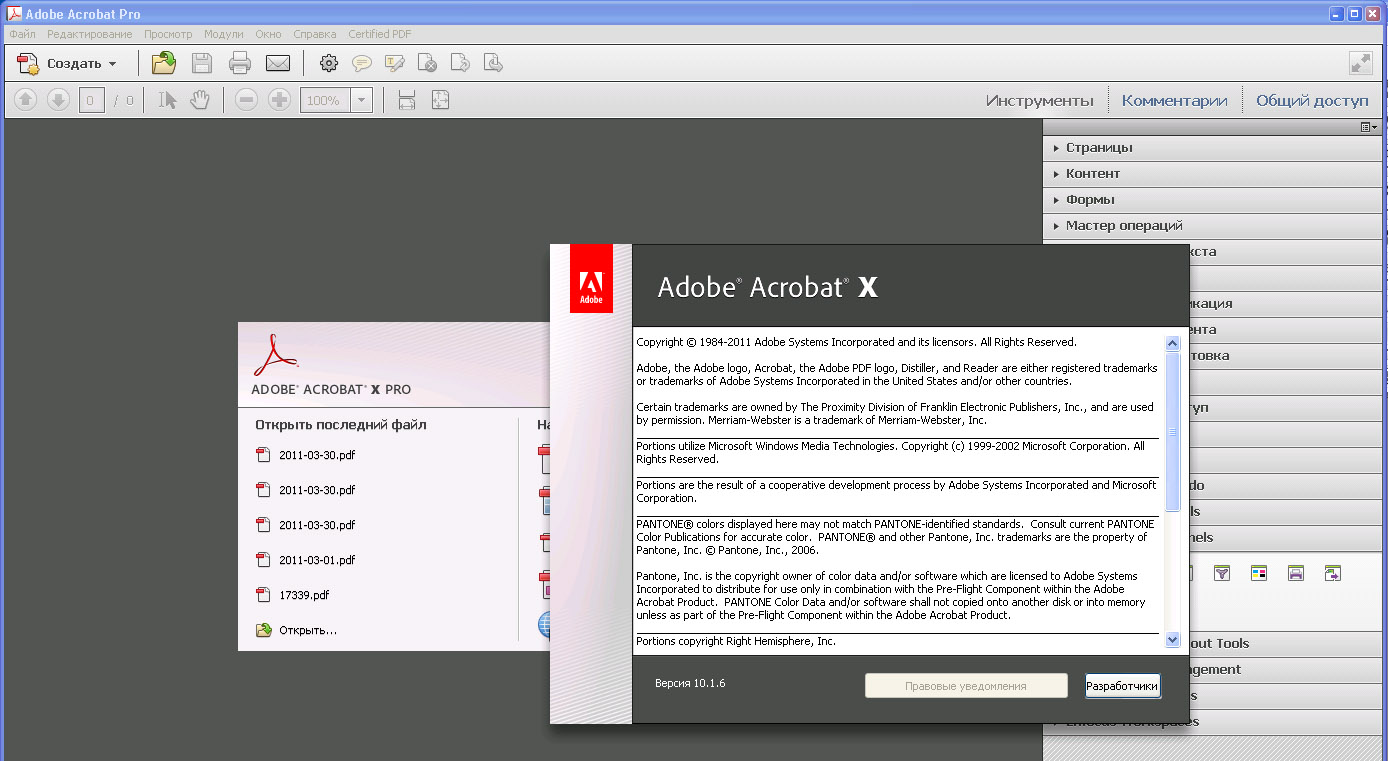Click the insert page from file icon
The height and width of the screenshot is (761, 1388).
tap(493, 63)
